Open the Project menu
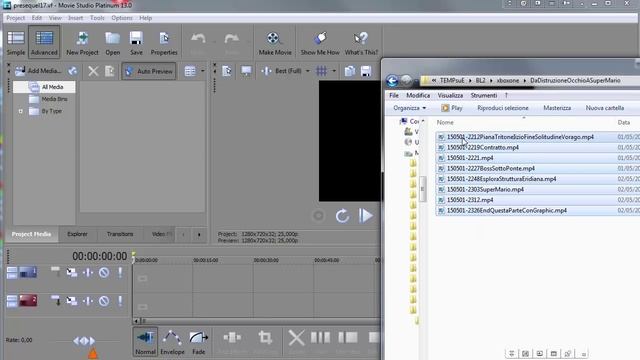640x360 pixels. tap(16, 18)
